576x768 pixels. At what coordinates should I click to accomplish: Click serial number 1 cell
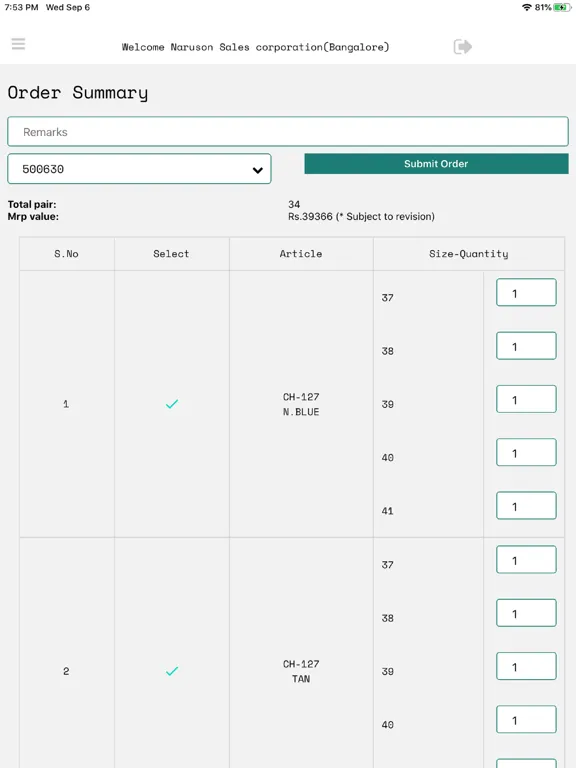66,404
